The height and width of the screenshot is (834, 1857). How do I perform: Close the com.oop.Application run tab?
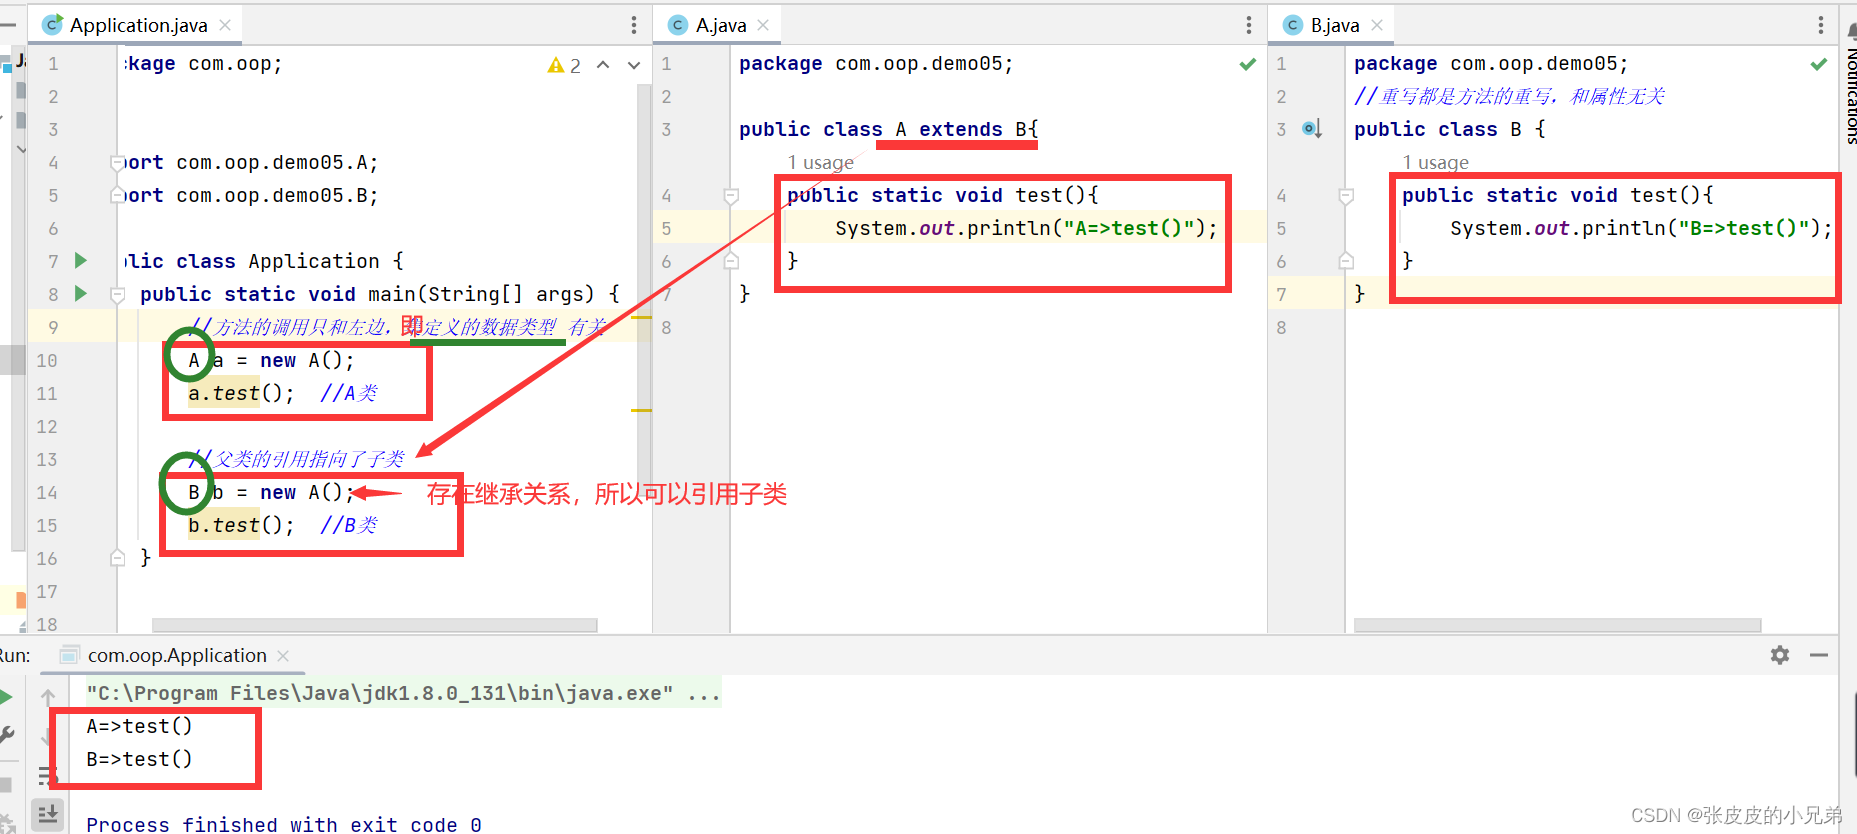click(x=283, y=656)
